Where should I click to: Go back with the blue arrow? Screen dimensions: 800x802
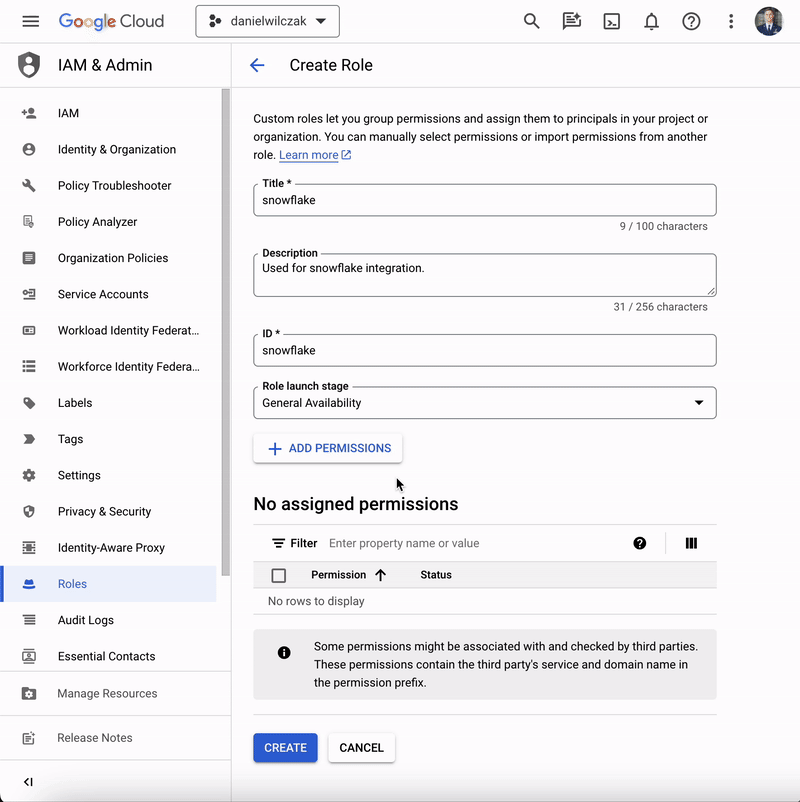[257, 65]
